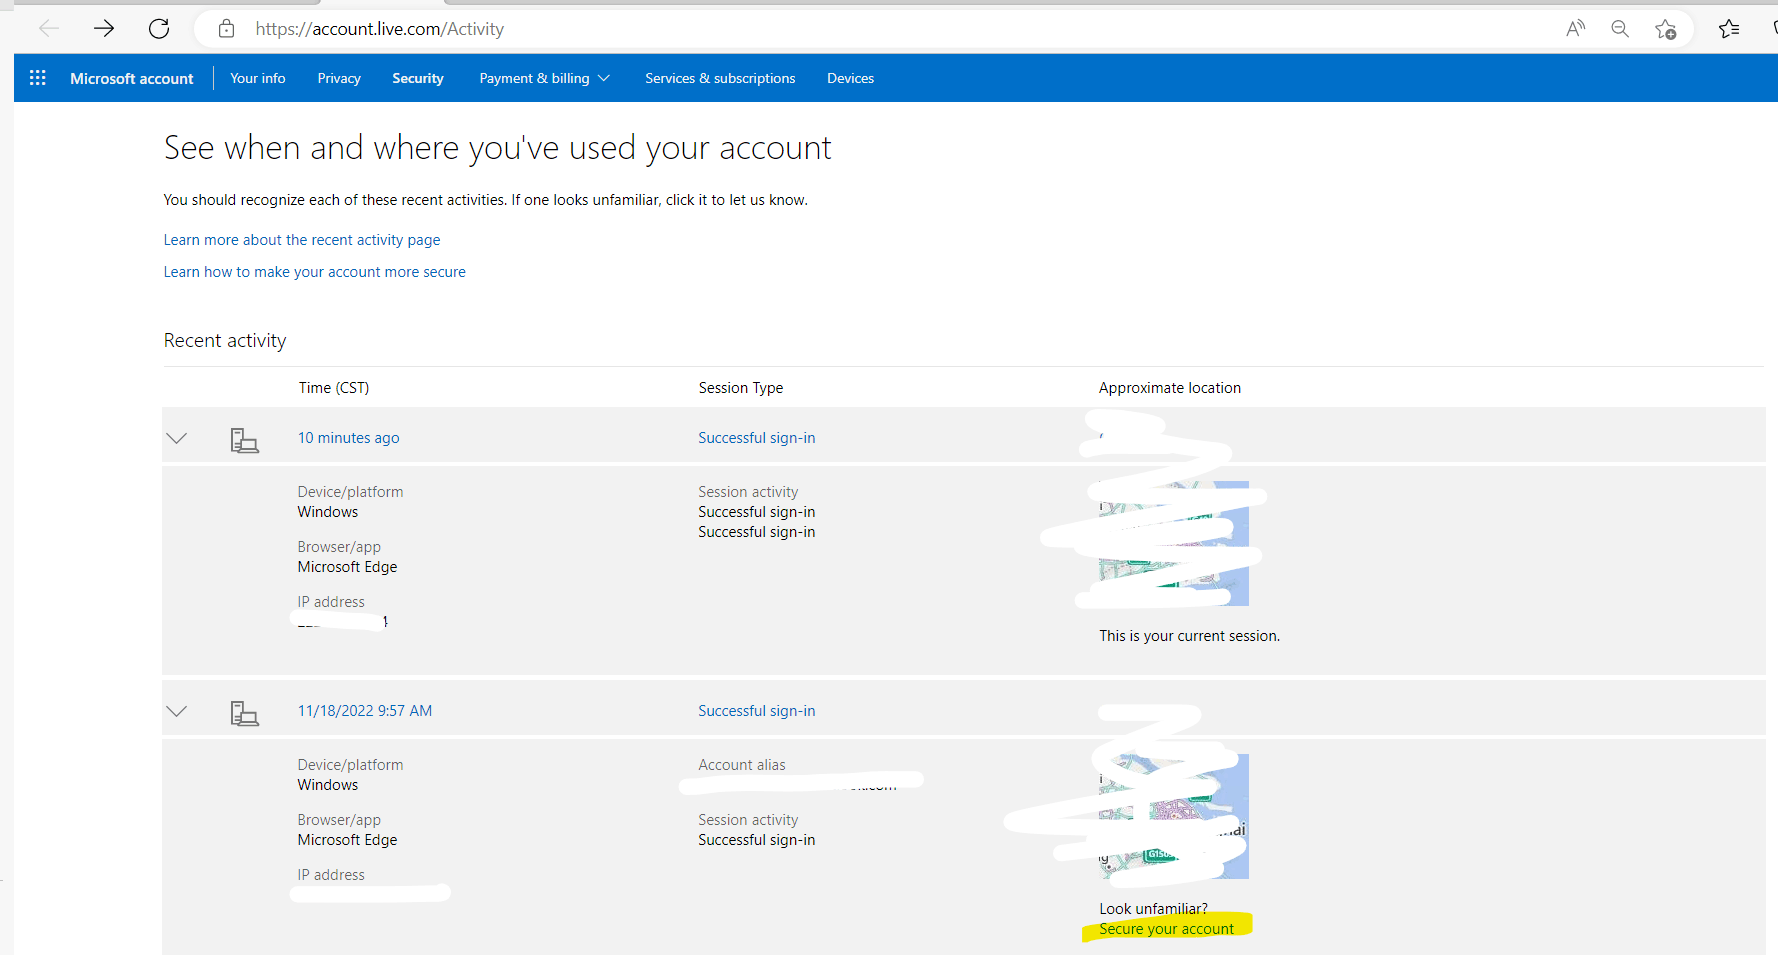Image resolution: width=1778 pixels, height=955 pixels.
Task: Open Learn more about recent activity page link
Action: (302, 240)
